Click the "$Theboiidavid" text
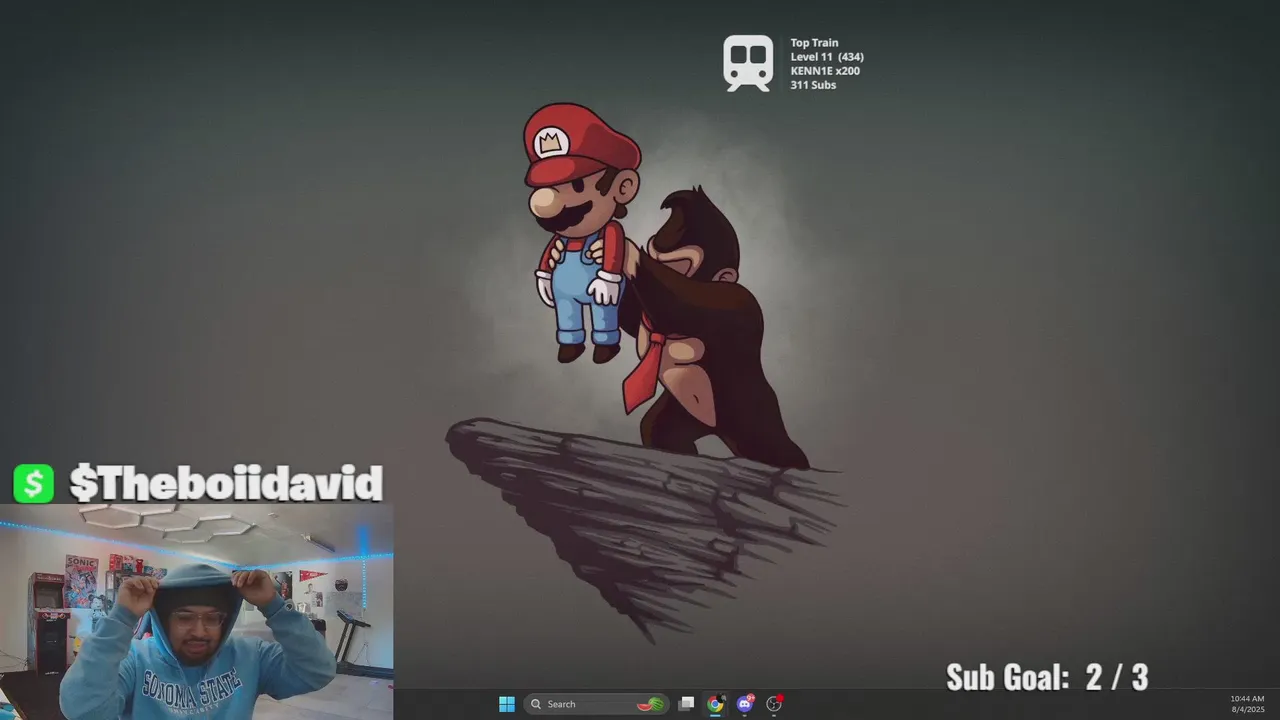This screenshot has height=720, width=1280. (226, 484)
